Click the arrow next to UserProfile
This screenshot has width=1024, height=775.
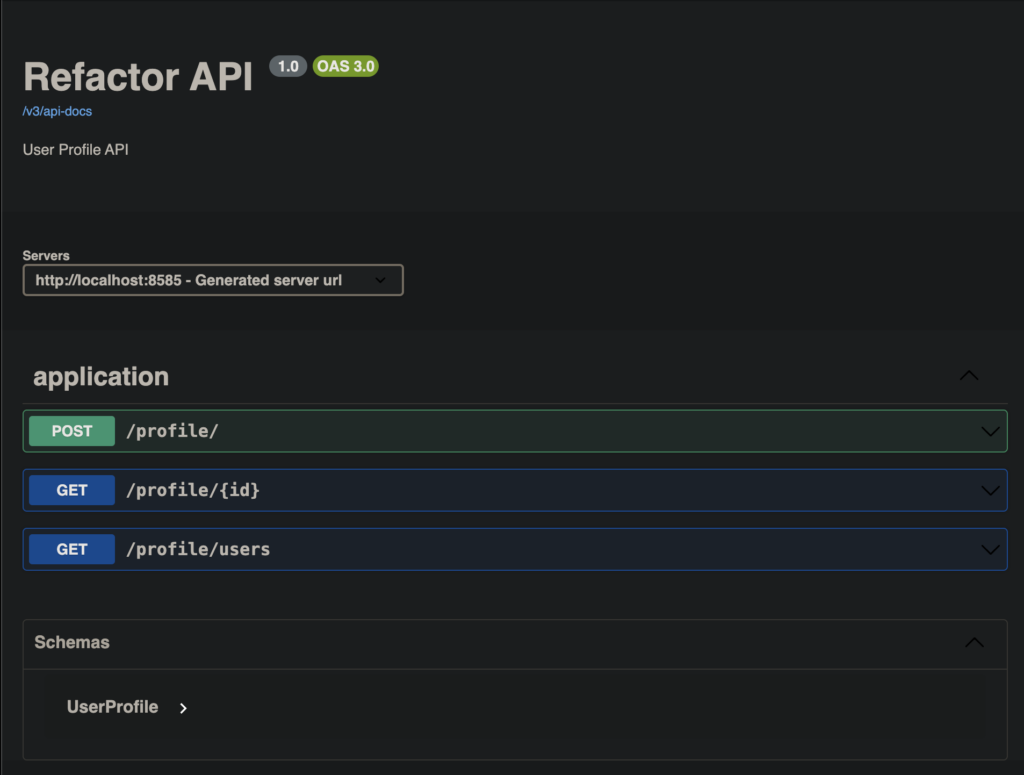183,707
